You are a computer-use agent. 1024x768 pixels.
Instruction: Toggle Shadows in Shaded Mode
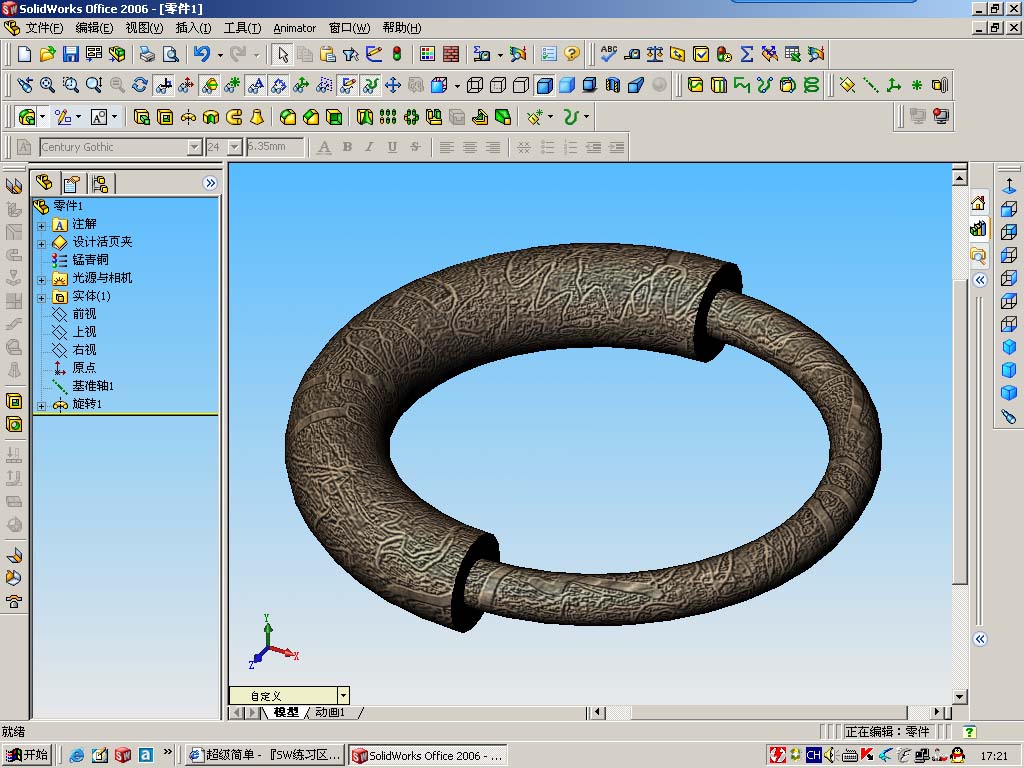click(590, 85)
